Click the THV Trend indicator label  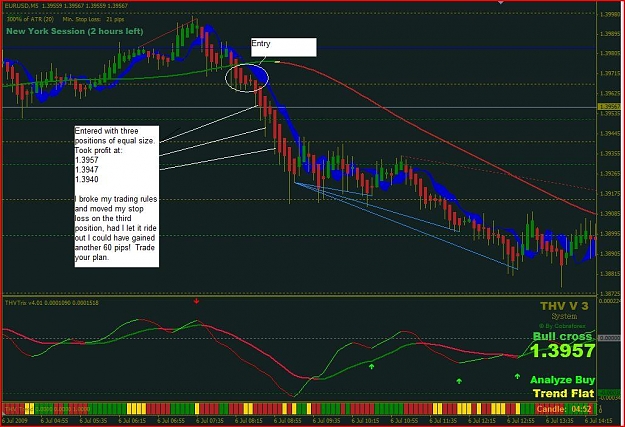(48, 409)
